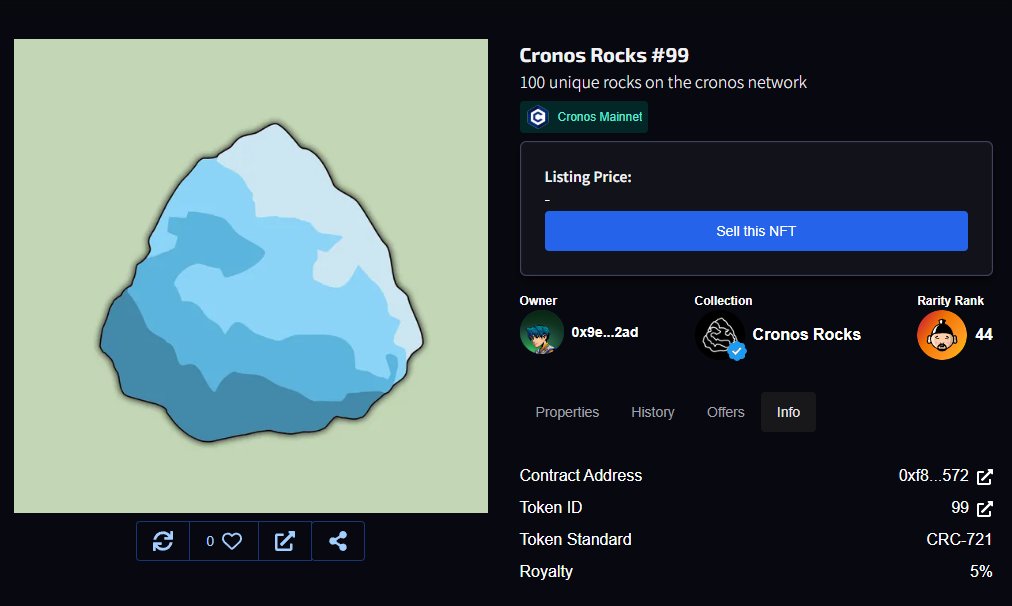This screenshot has width=1012, height=606.
Task: Refresh the NFT metadata
Action: [x=162, y=541]
